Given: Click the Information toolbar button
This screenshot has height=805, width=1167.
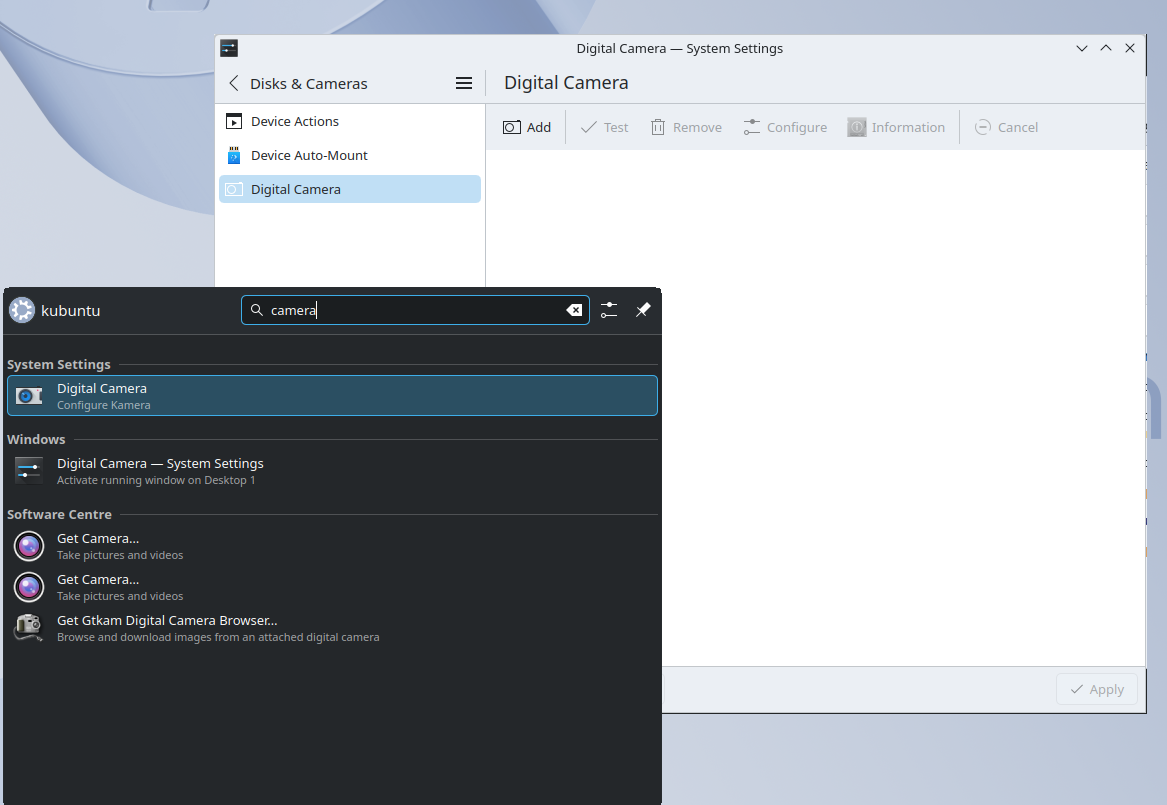Looking at the screenshot, I should coord(896,127).
